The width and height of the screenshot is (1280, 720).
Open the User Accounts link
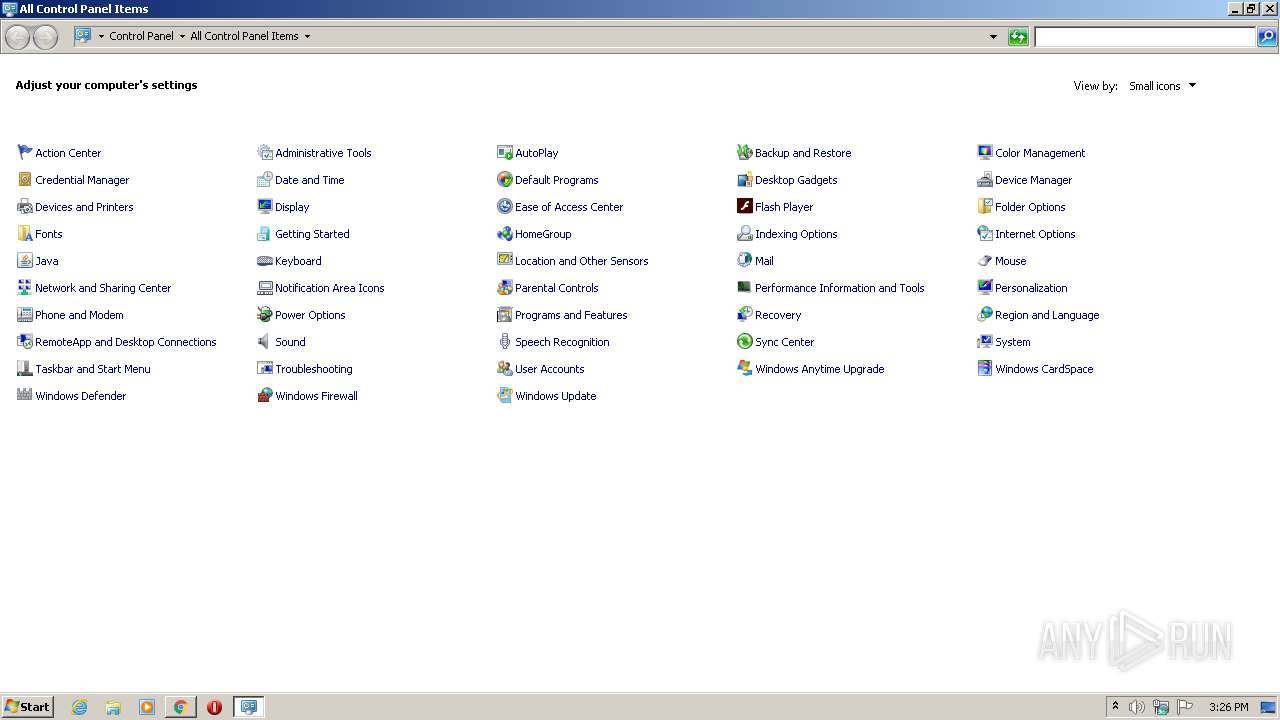pos(549,369)
